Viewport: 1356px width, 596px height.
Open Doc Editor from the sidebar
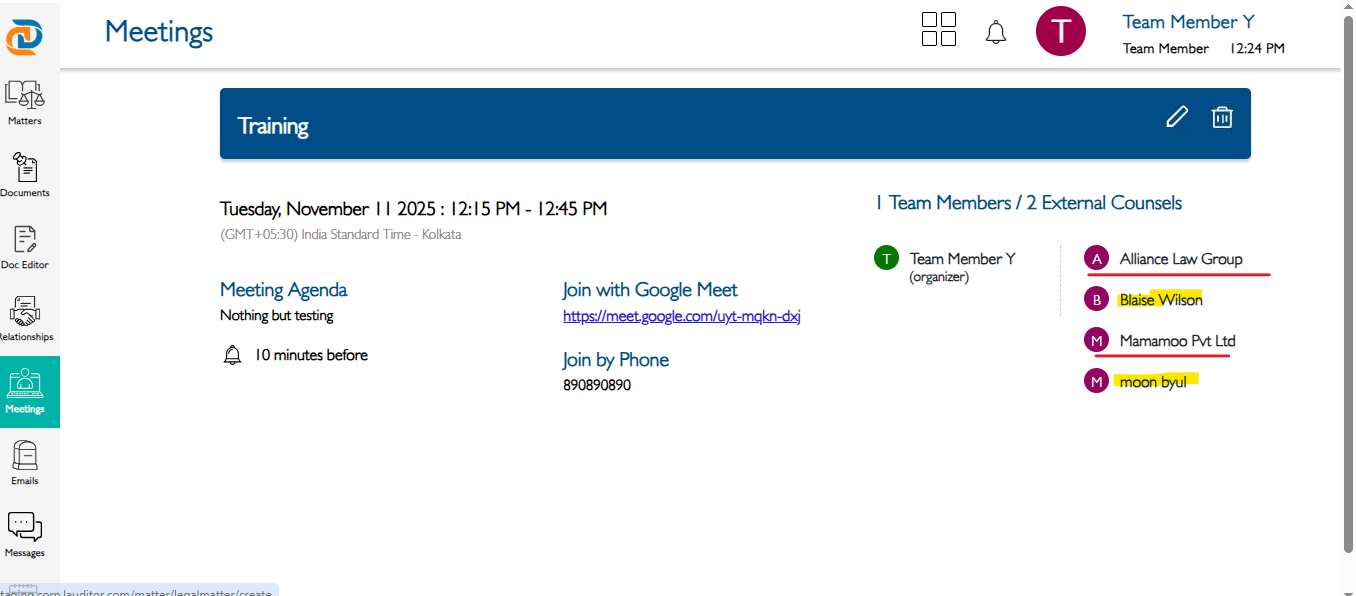tap(25, 246)
